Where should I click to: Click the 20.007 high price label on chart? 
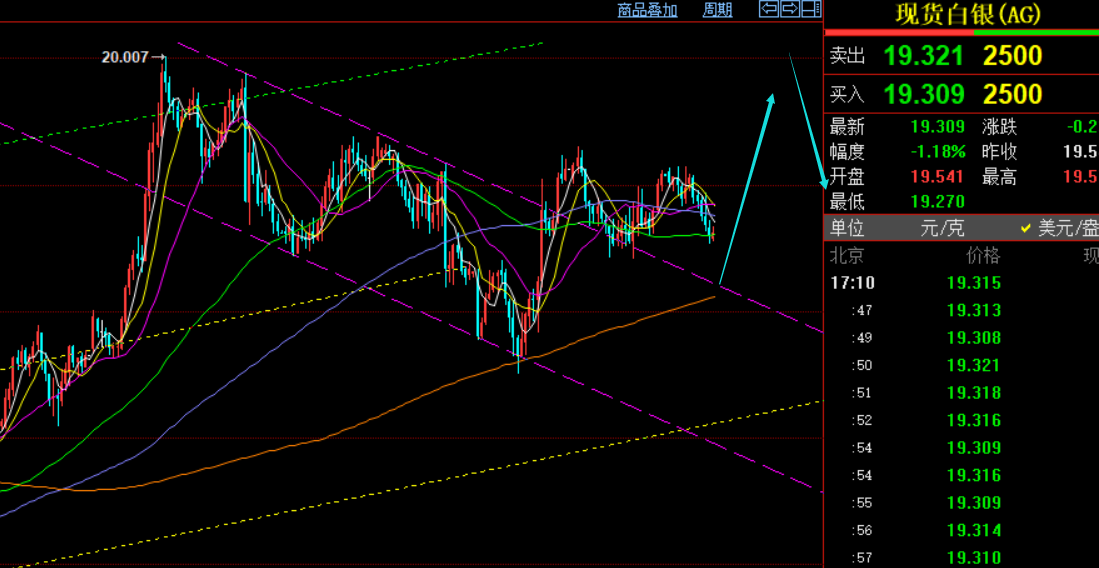(x=125, y=58)
